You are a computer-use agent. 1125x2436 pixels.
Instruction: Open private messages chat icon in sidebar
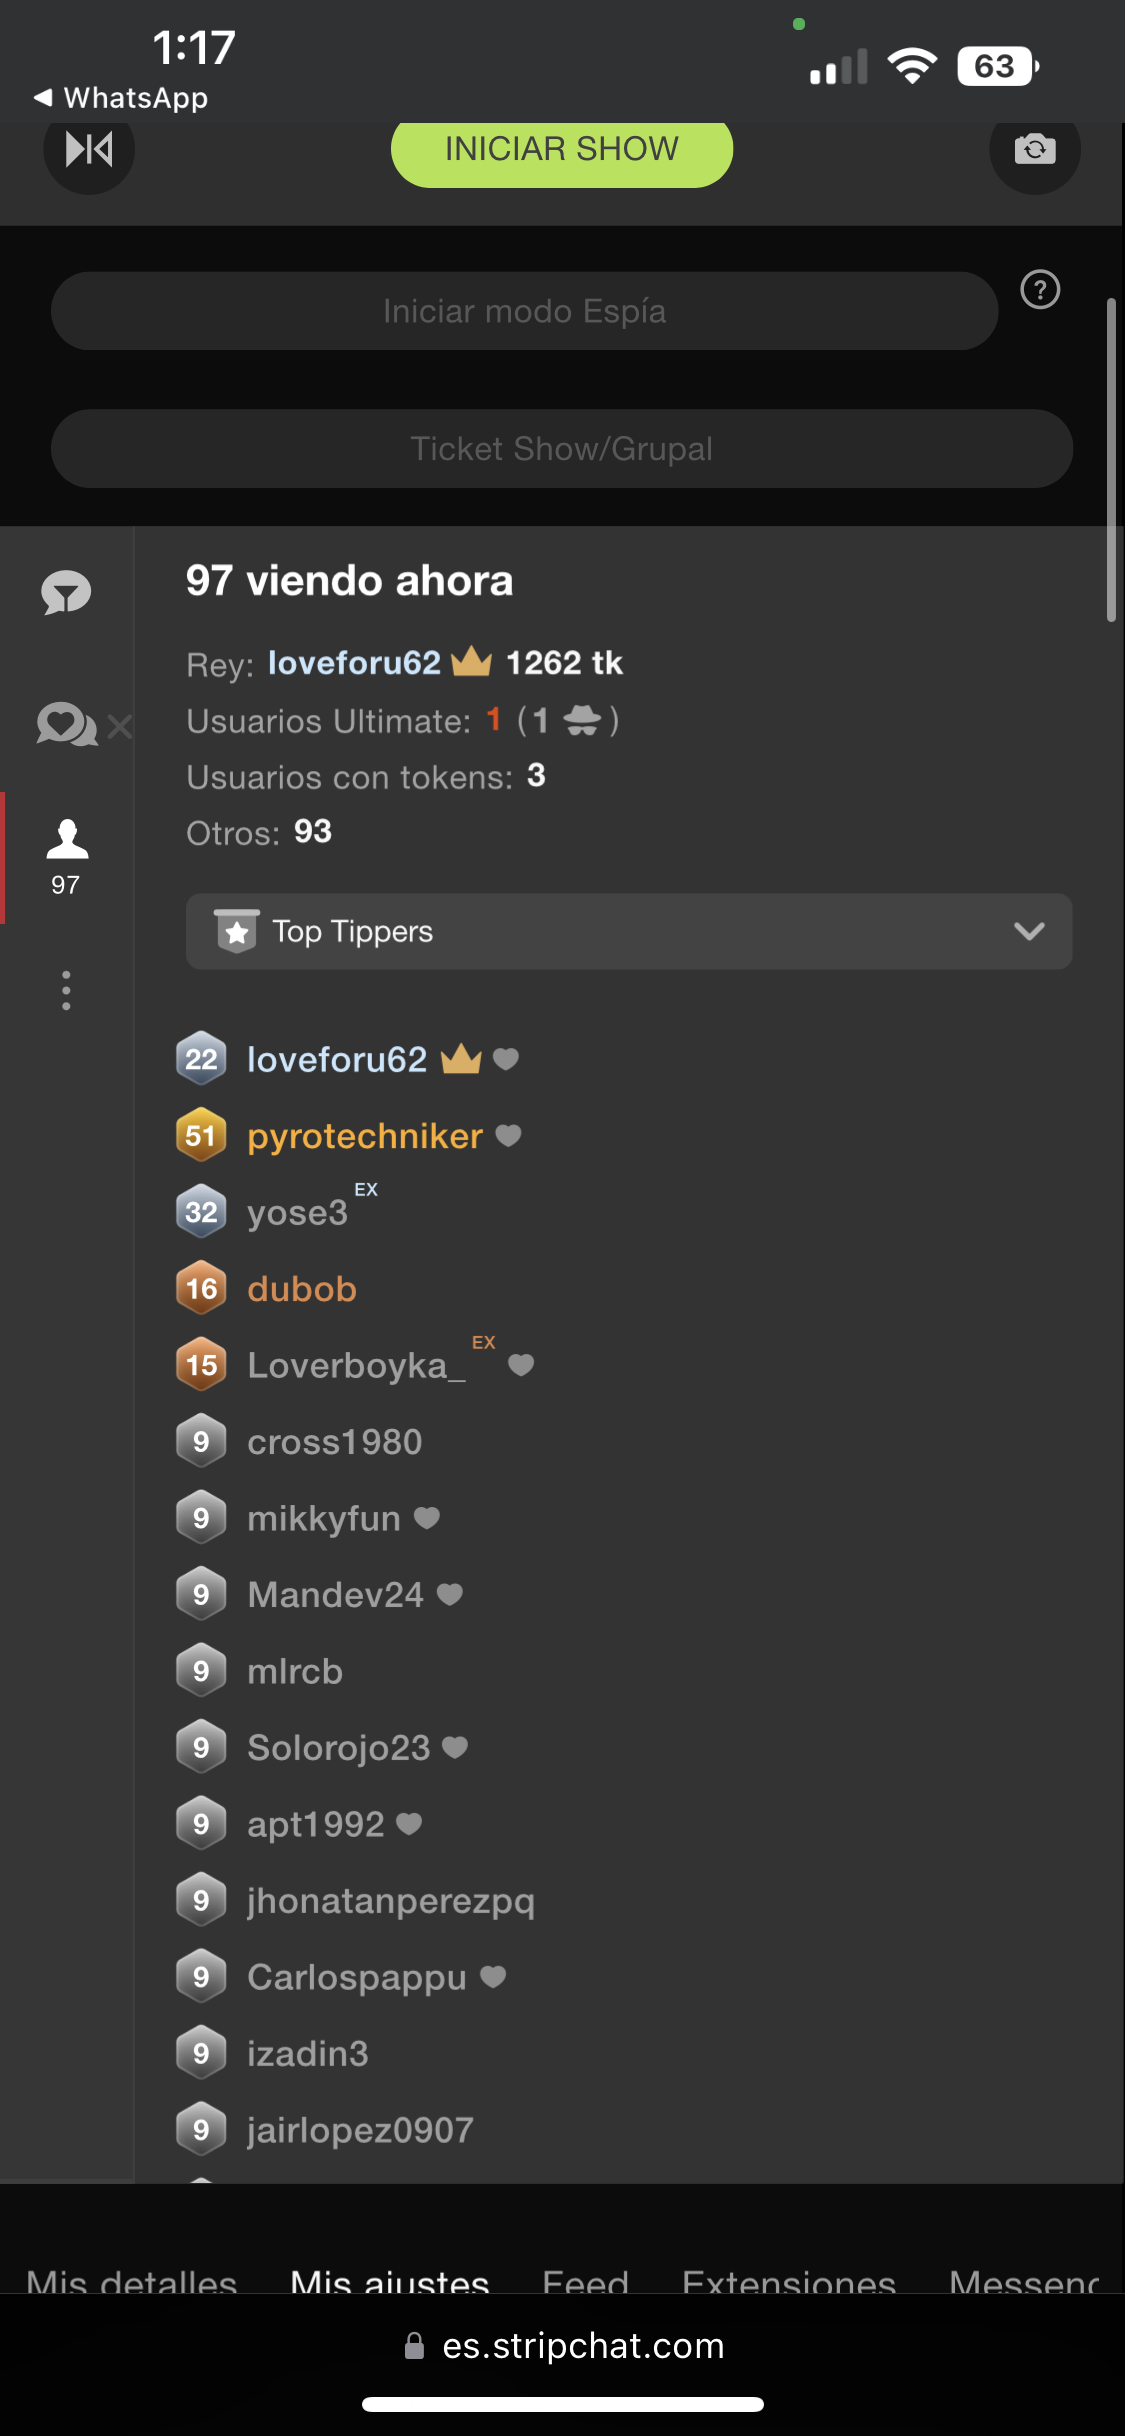click(x=66, y=725)
